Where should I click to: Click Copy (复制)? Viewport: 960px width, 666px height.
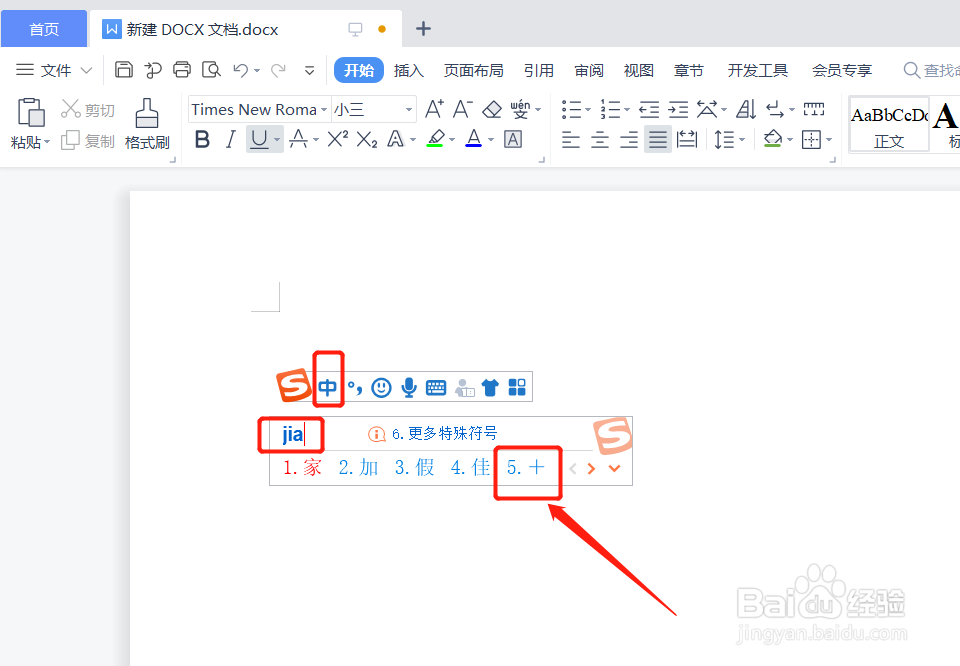coord(88,141)
